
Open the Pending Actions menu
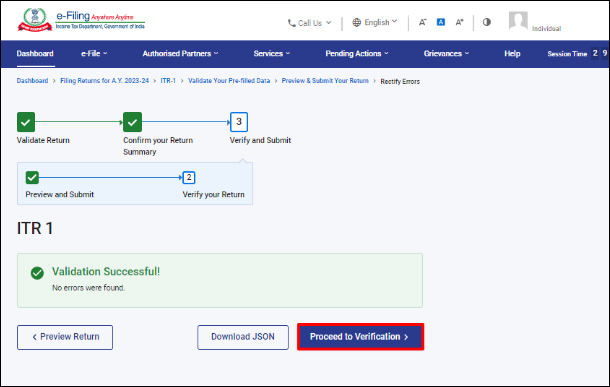[x=357, y=54]
